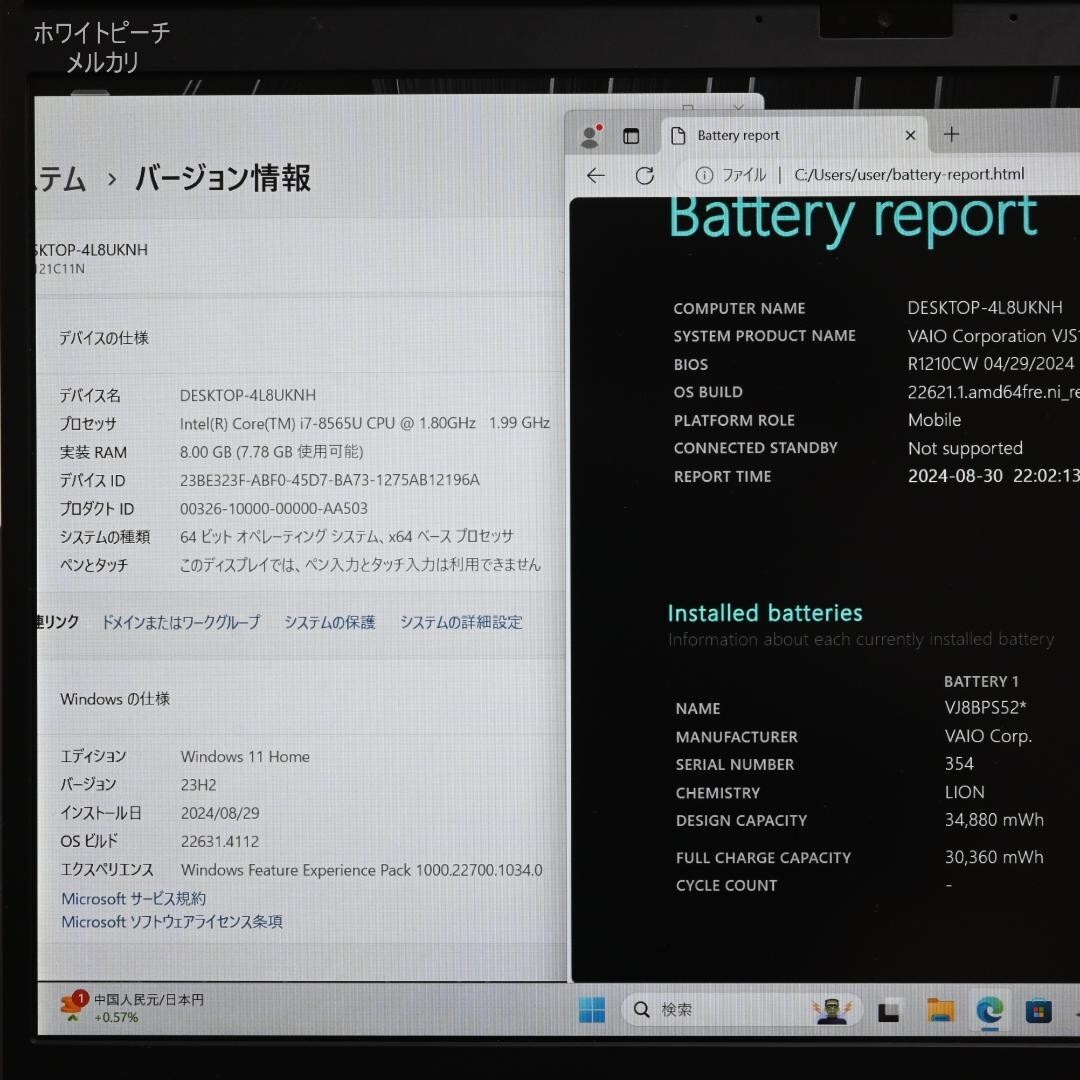Open システムの保護 link
1080x1080 pixels.
pyautogui.click(x=330, y=623)
